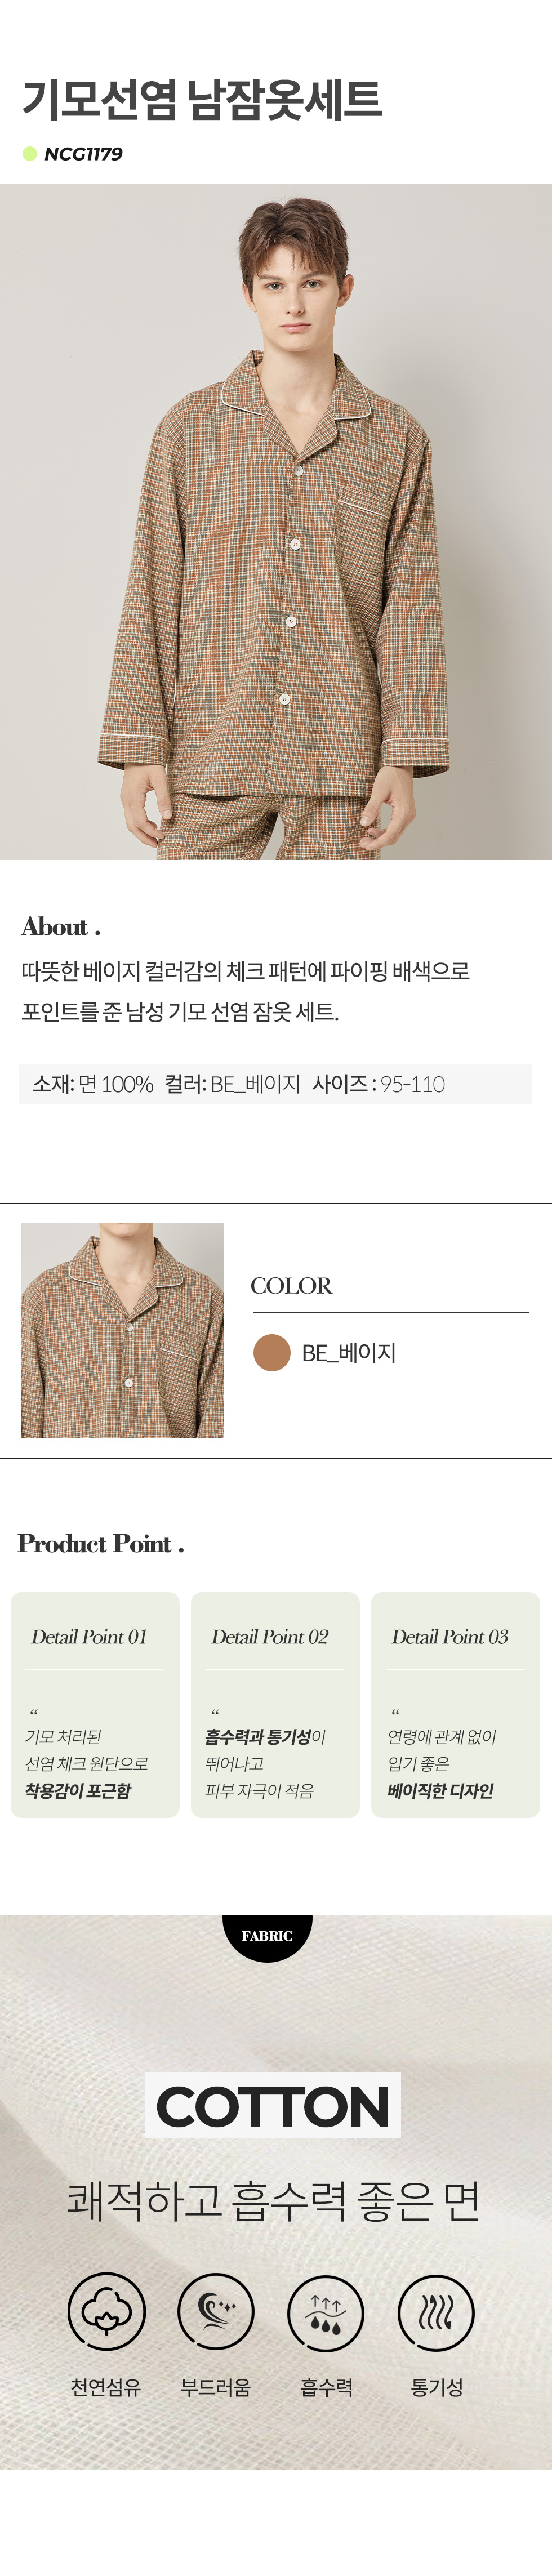Select the Detail Point 03 card
552x2576 pixels.
click(x=455, y=1704)
